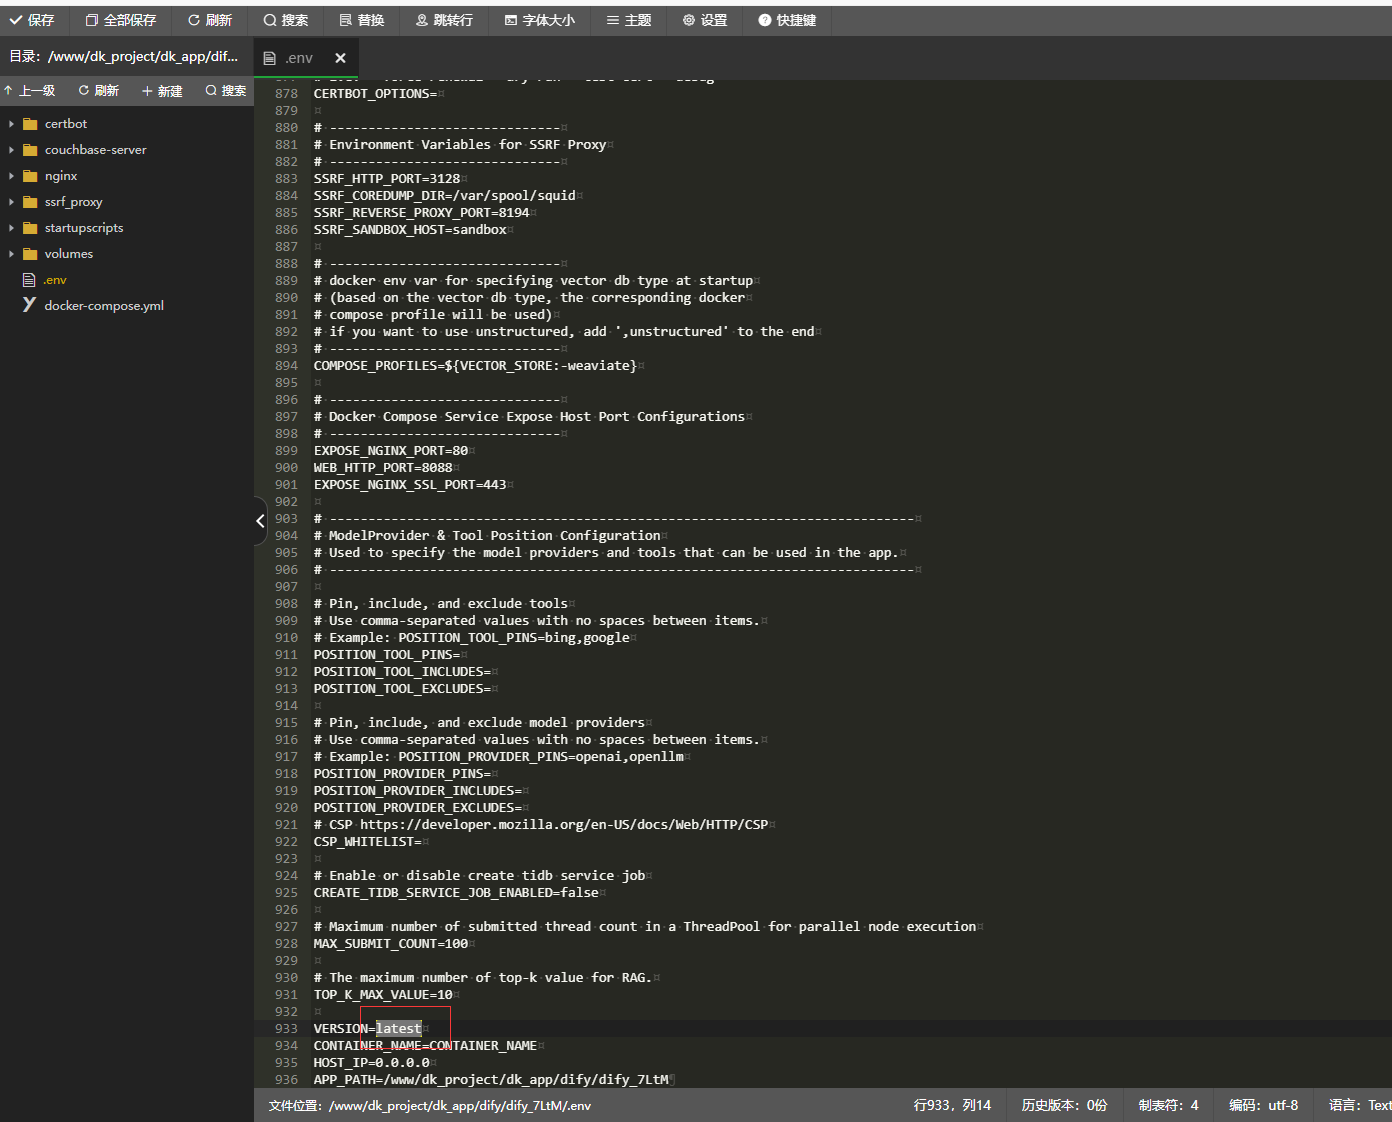Open the Search (搜索) tool in top toolbar
The height and width of the screenshot is (1122, 1392).
pyautogui.click(x=286, y=20)
